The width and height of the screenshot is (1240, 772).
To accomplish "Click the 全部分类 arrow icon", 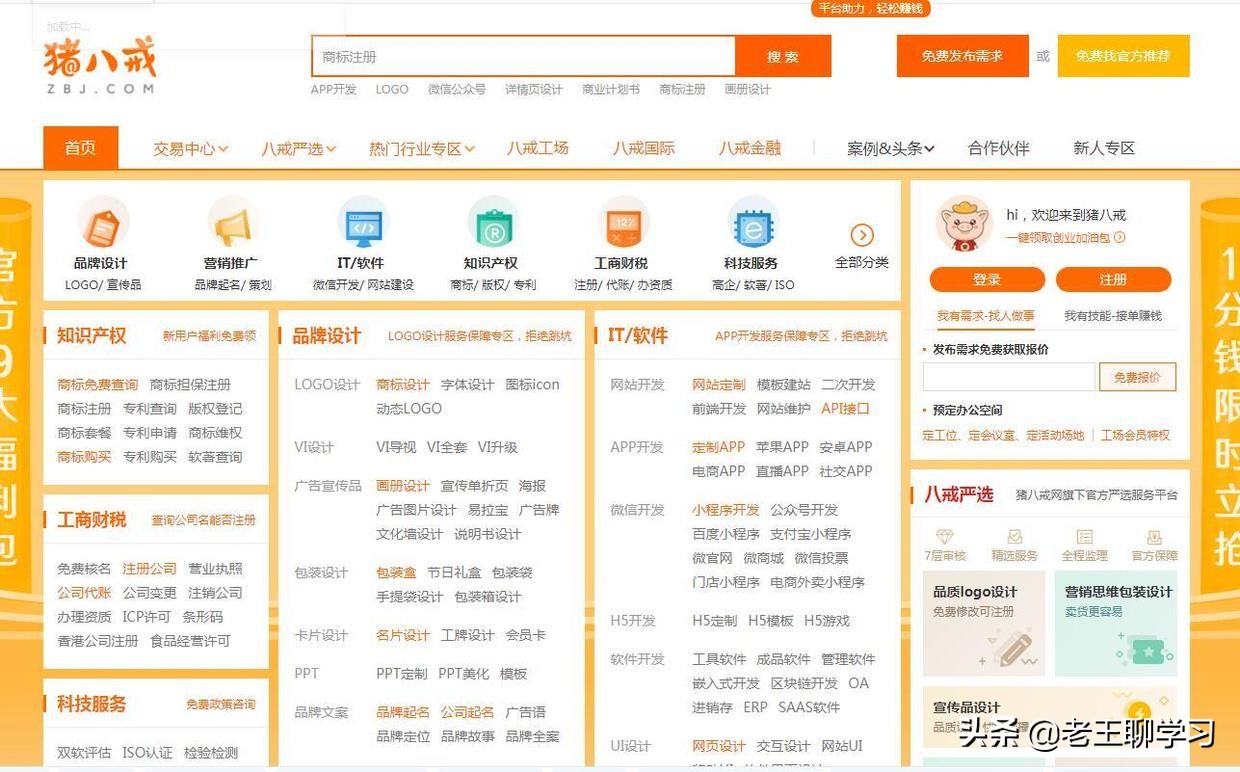I will [x=862, y=234].
